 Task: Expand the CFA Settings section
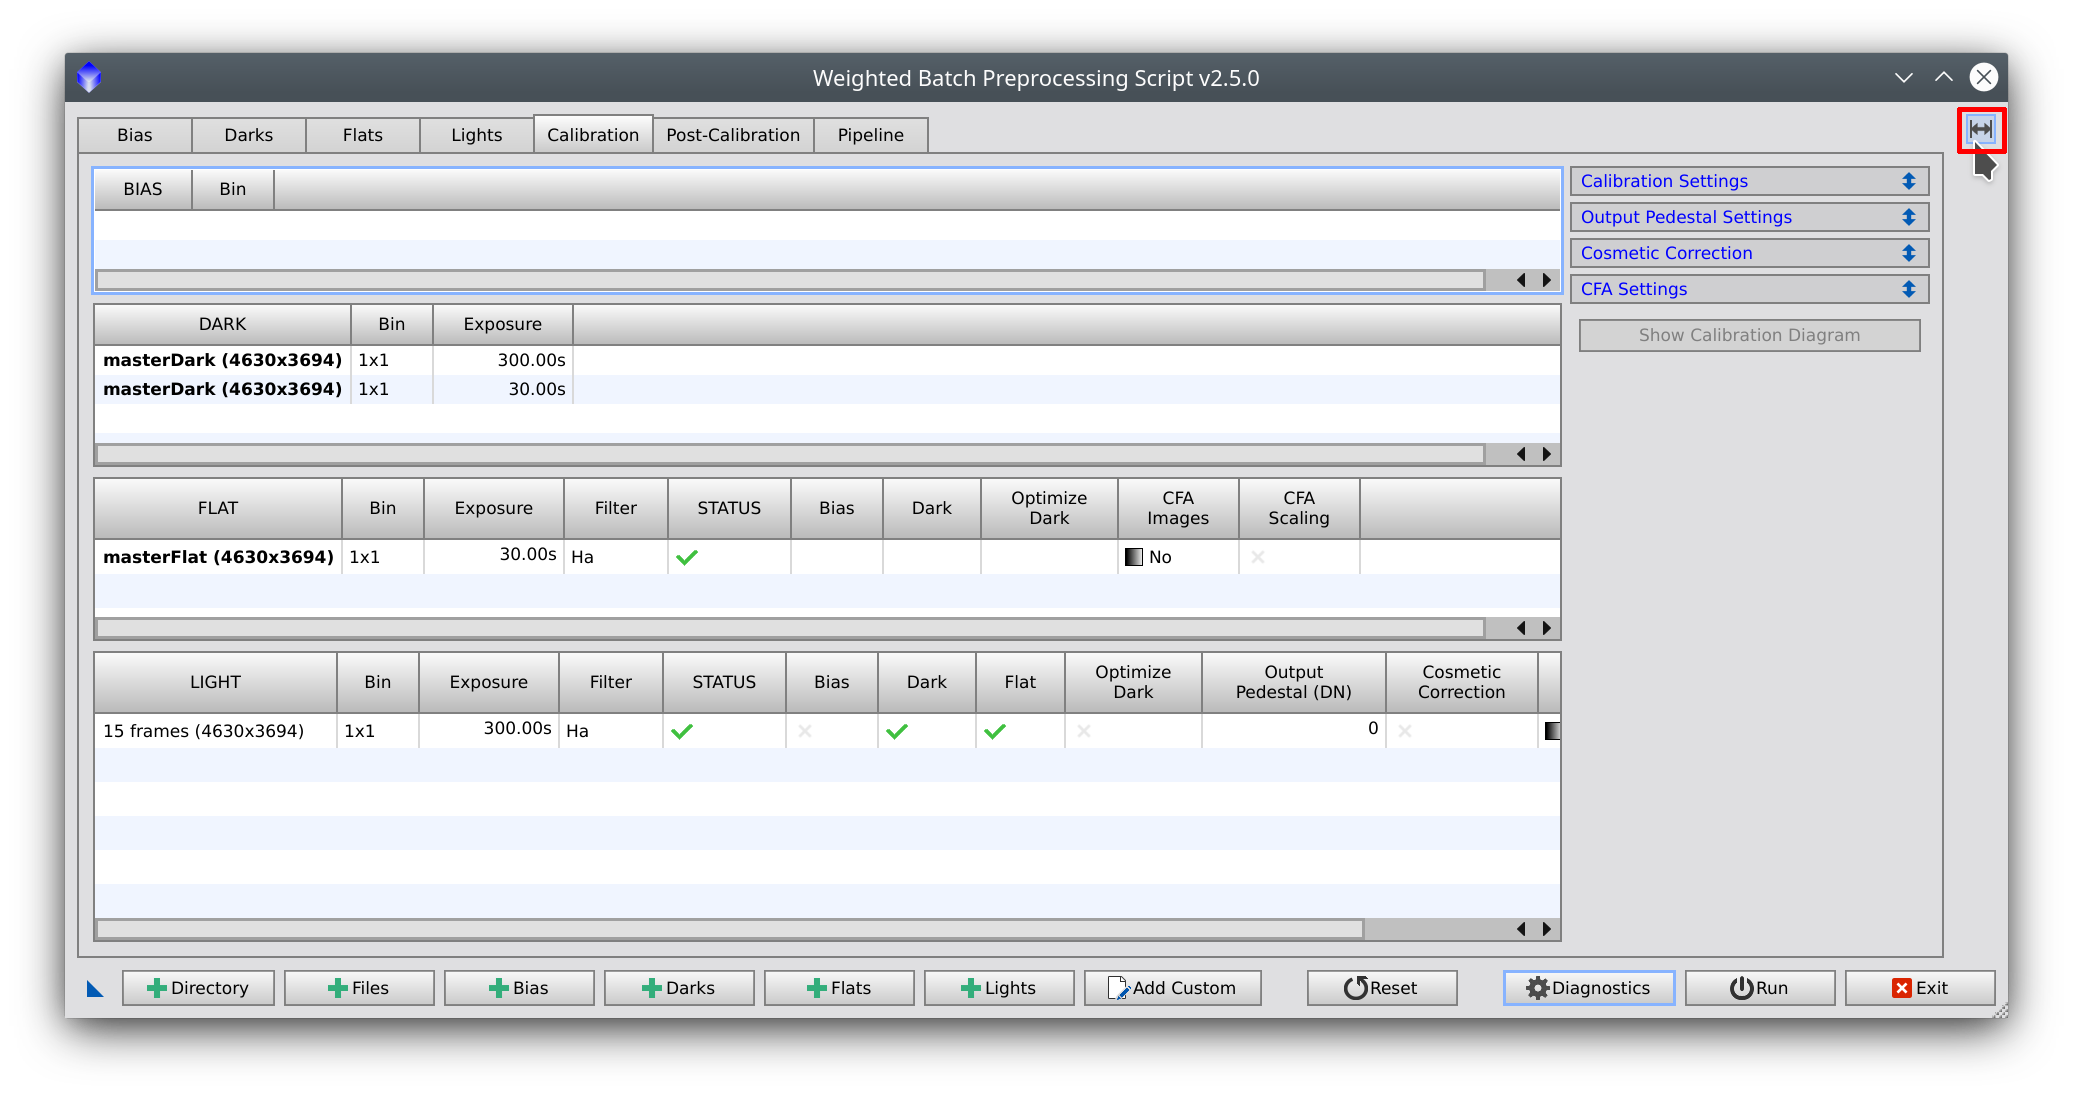(1906, 288)
